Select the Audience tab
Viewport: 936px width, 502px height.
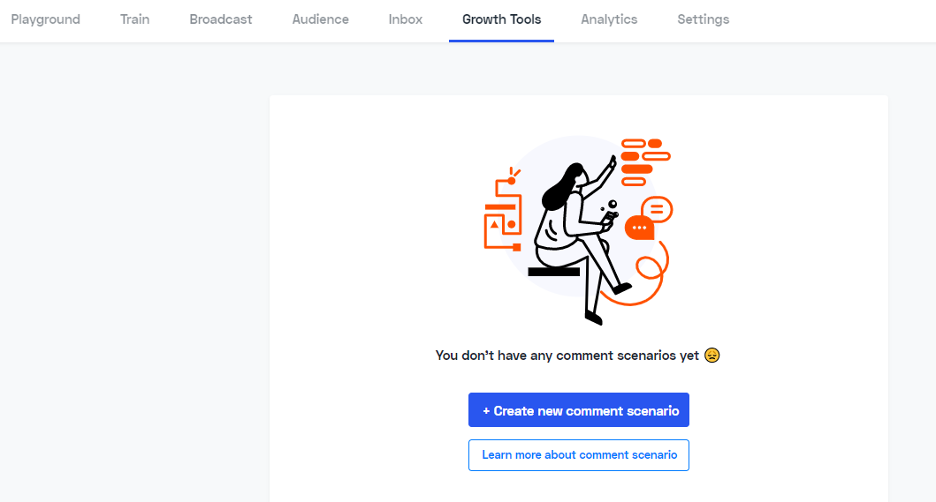pos(321,20)
